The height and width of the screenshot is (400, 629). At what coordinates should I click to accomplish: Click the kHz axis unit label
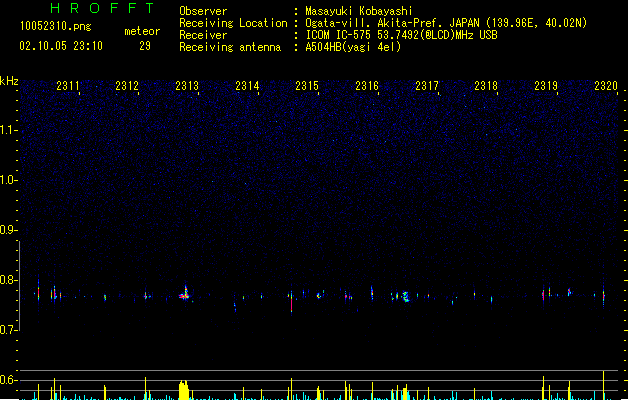click(x=9, y=81)
